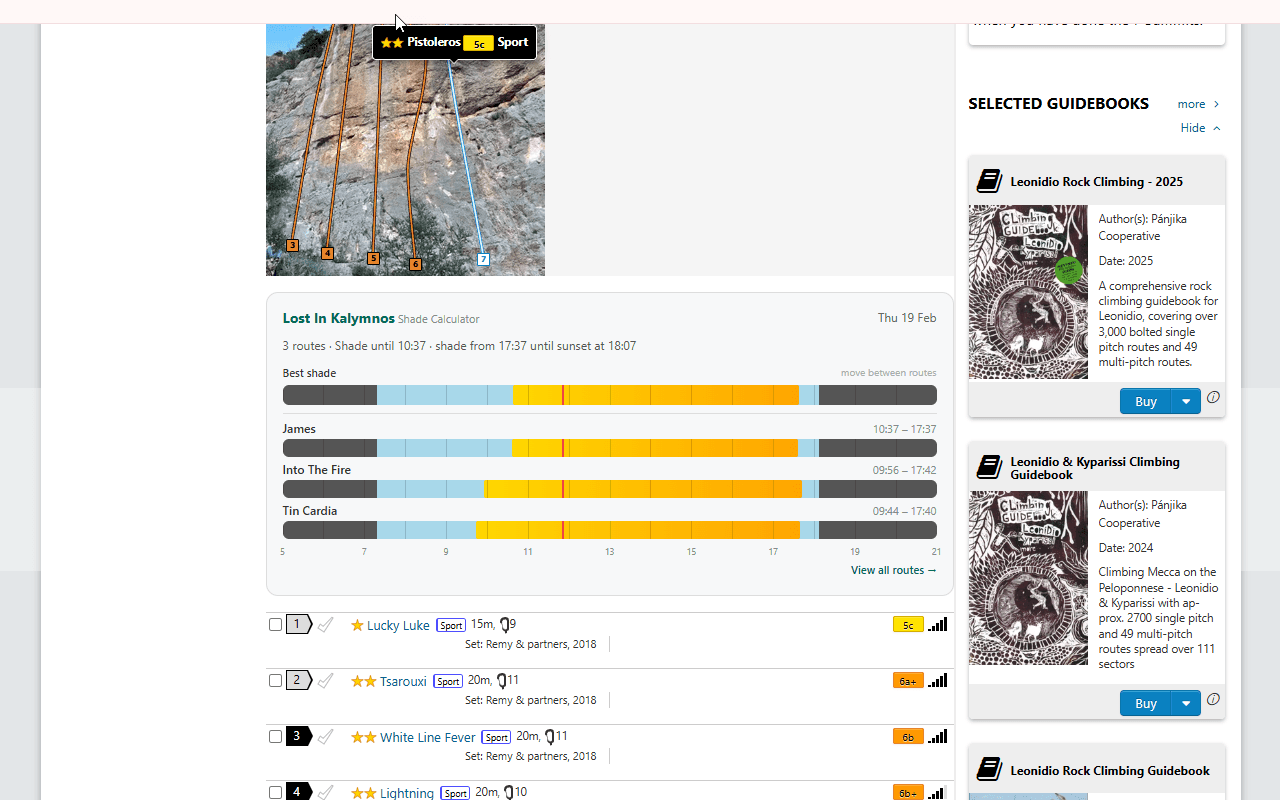Enable the checkbox for route 4, Lightning
1280x800 pixels.
click(275, 792)
